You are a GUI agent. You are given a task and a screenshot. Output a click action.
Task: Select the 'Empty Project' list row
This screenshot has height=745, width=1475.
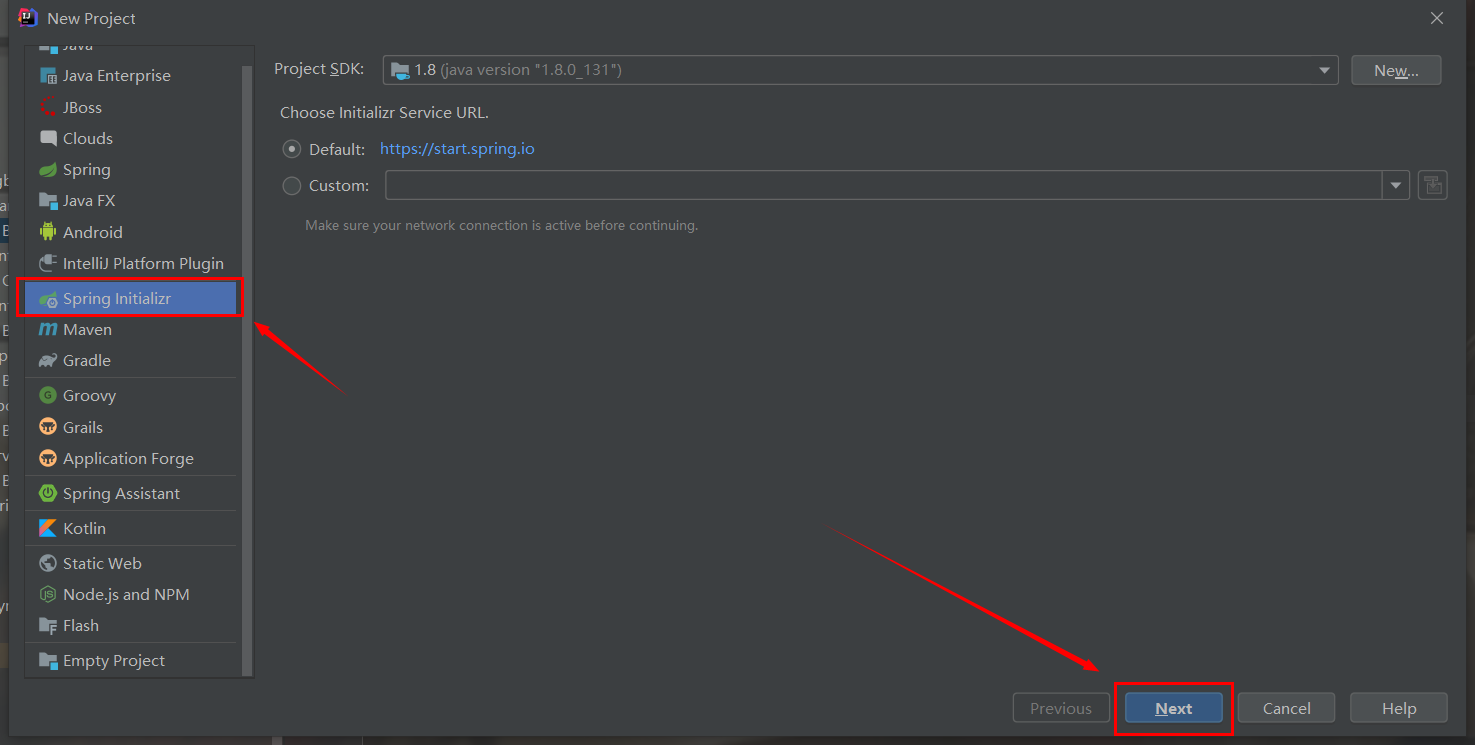[x=133, y=660]
